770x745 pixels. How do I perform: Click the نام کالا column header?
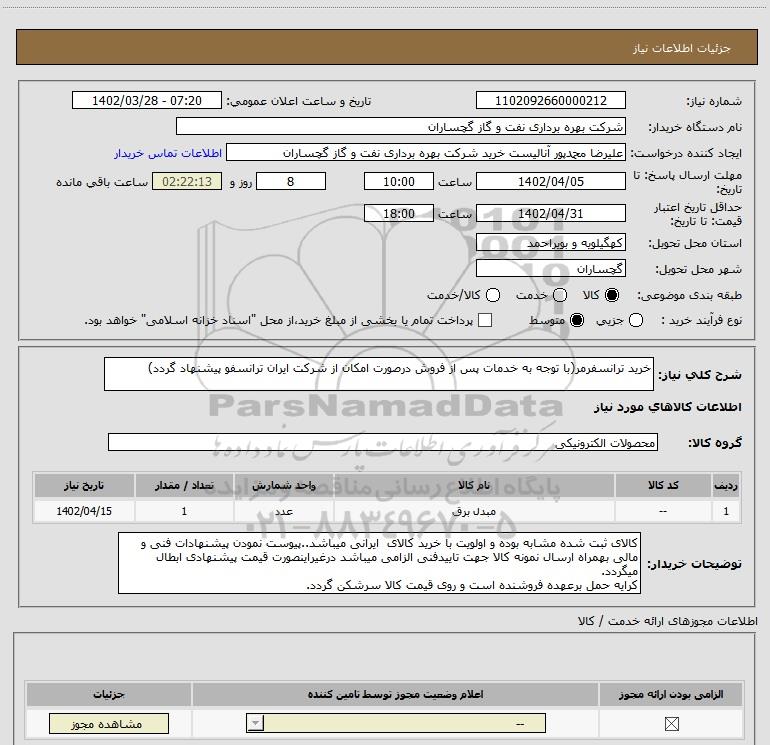click(474, 486)
